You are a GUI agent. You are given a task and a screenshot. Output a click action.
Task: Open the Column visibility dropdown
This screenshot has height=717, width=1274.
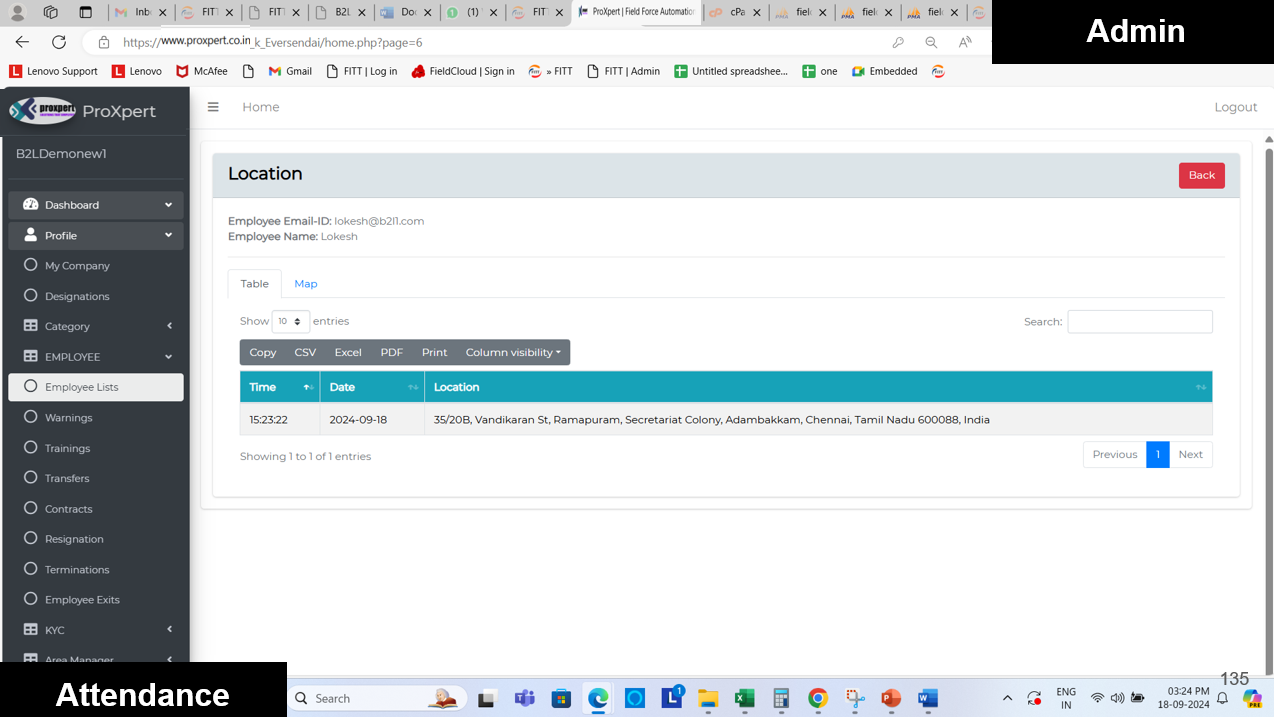(x=513, y=352)
